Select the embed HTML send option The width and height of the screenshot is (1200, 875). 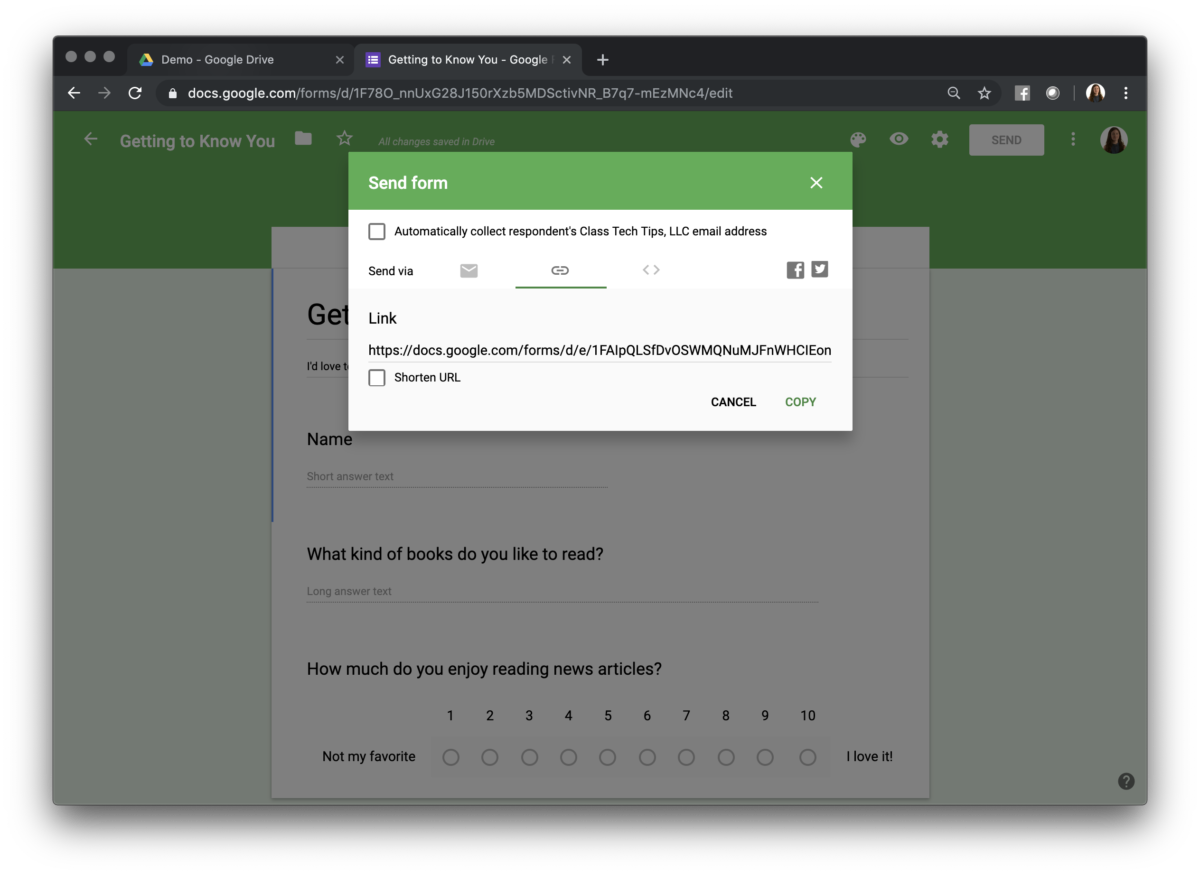click(651, 270)
